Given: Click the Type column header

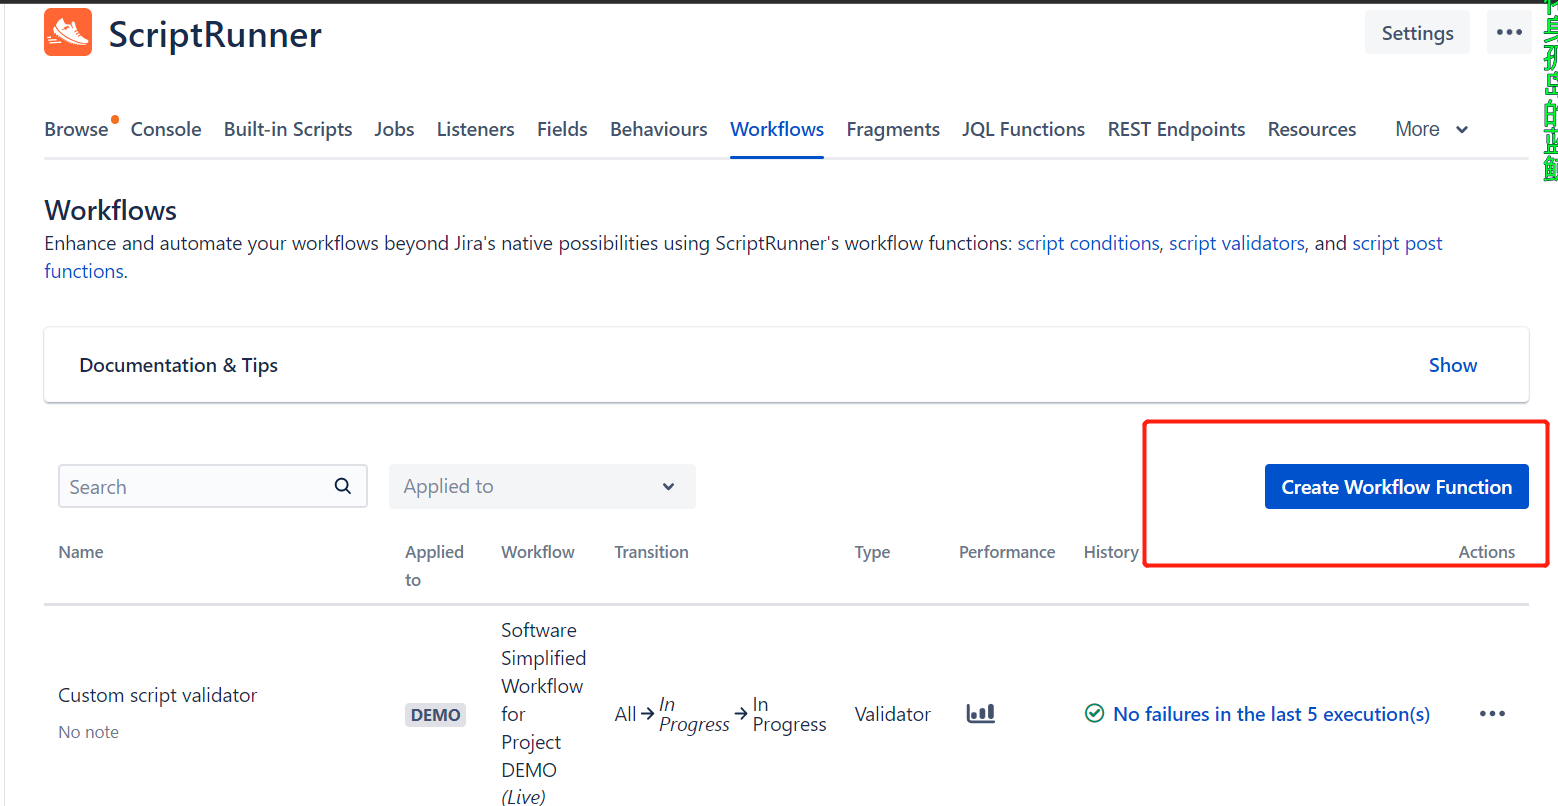Looking at the screenshot, I should point(872,552).
